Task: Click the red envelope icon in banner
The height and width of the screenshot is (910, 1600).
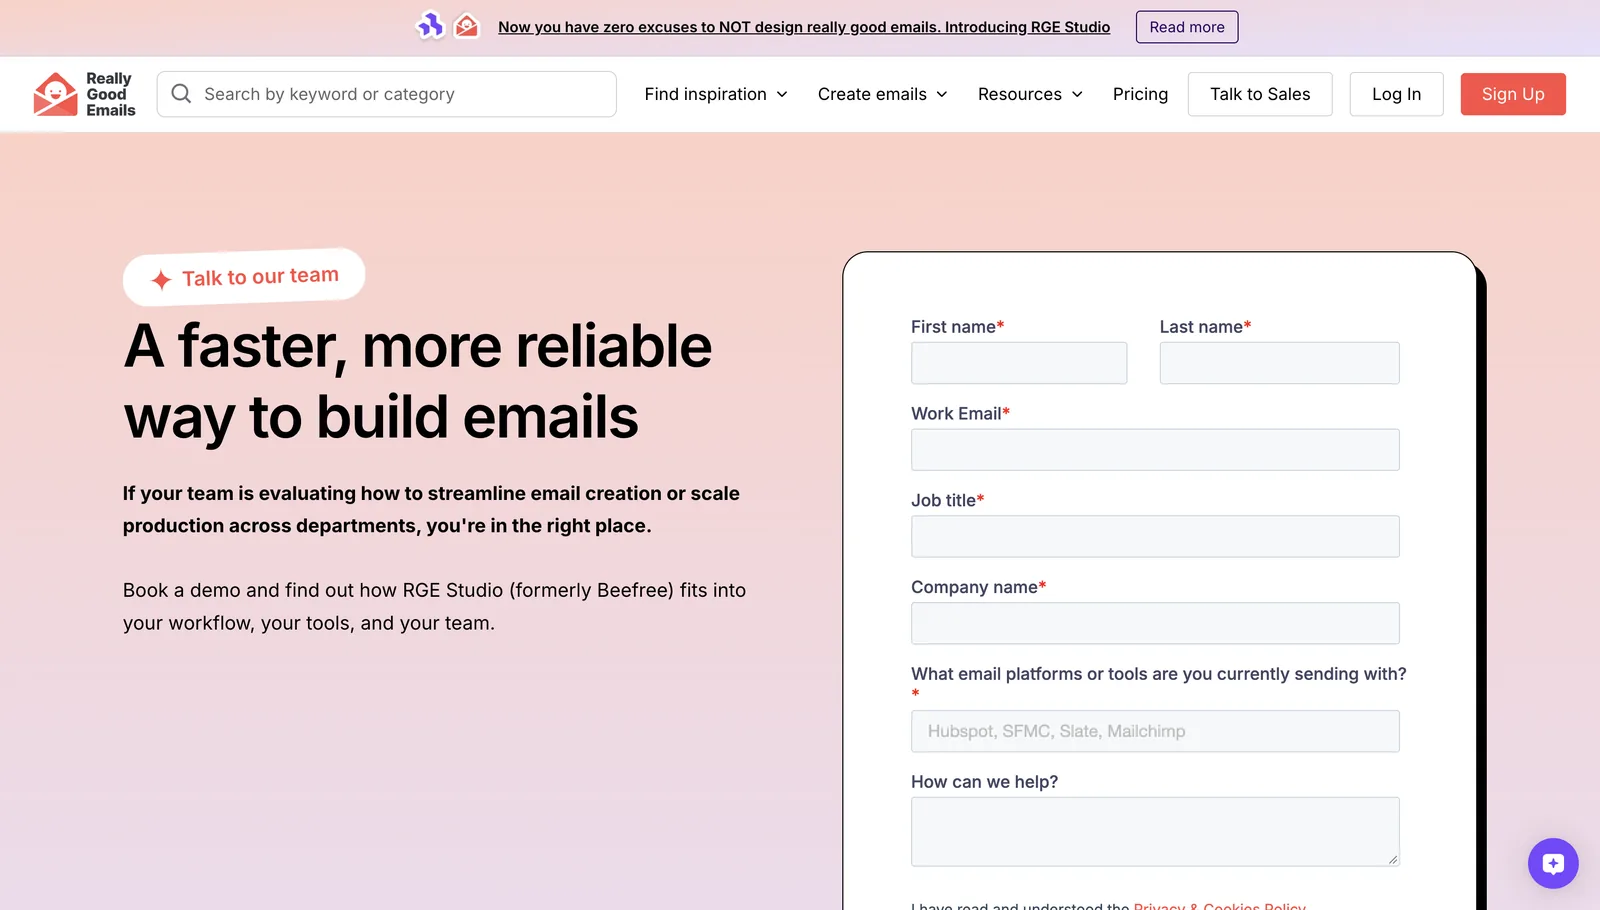Action: pos(467,26)
